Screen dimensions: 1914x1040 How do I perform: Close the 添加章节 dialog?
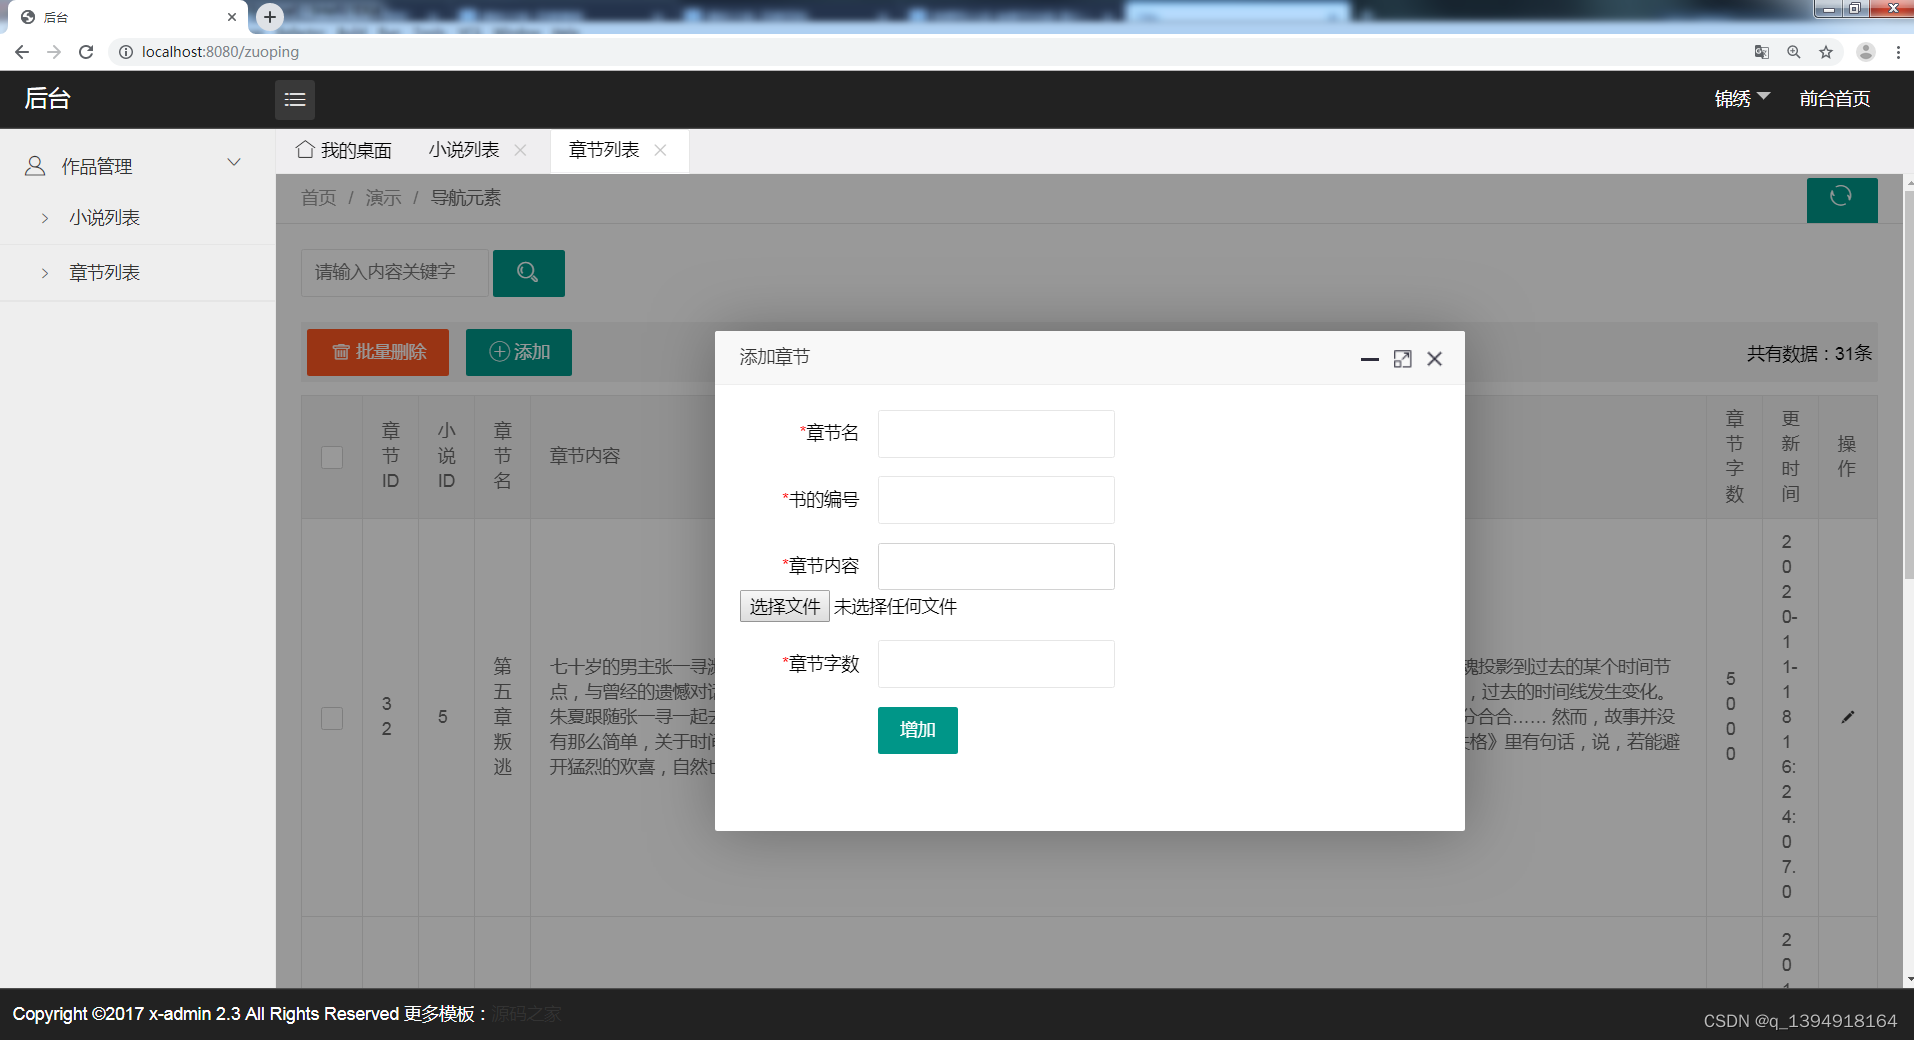1434,359
